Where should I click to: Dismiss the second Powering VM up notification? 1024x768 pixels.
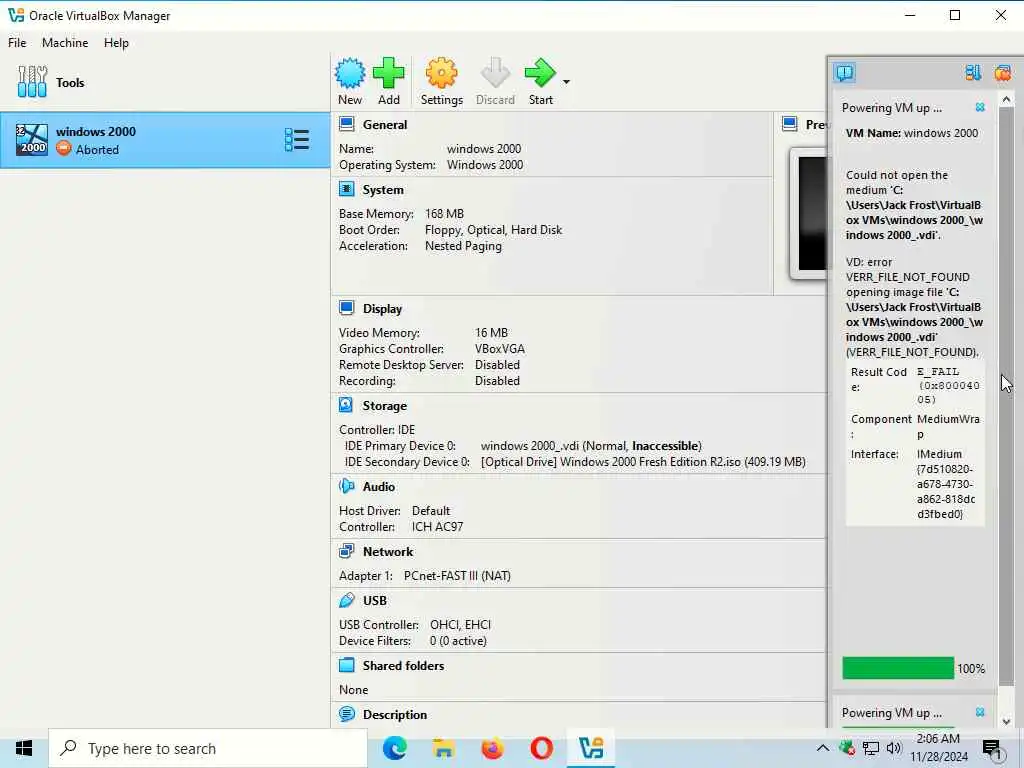coord(980,712)
